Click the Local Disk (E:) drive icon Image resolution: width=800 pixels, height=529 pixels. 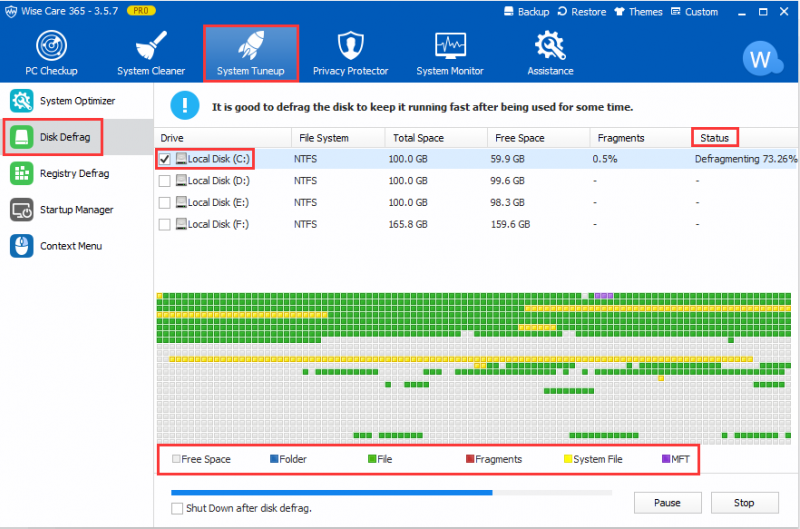181,203
